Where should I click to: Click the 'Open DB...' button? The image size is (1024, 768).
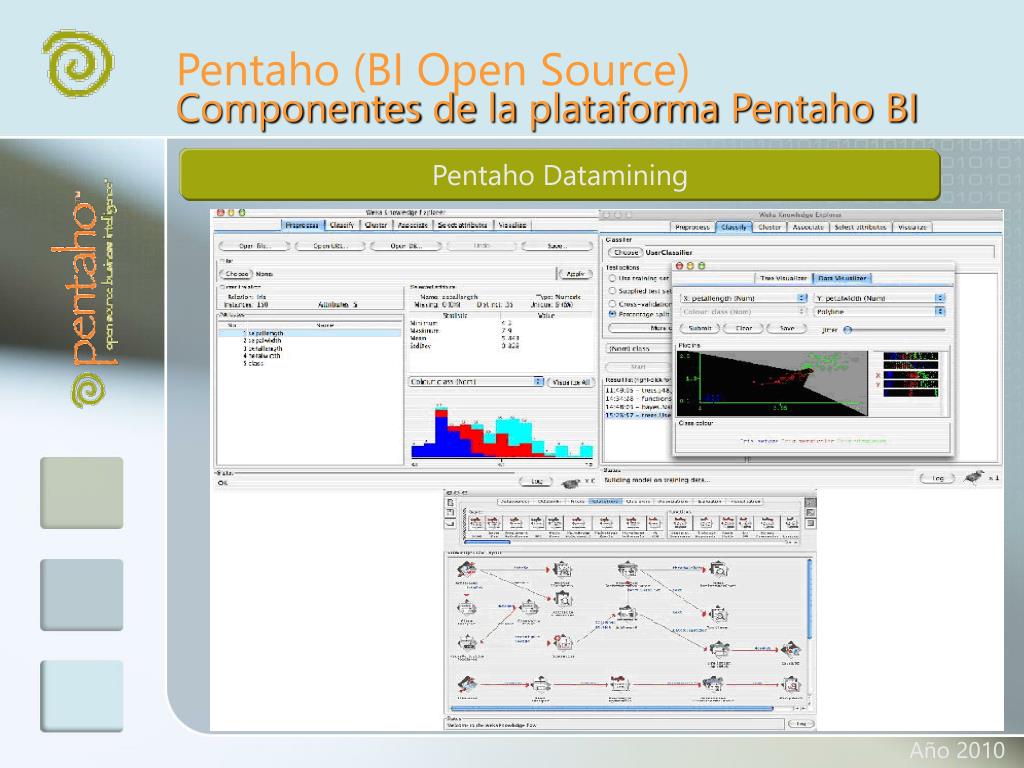coord(406,246)
